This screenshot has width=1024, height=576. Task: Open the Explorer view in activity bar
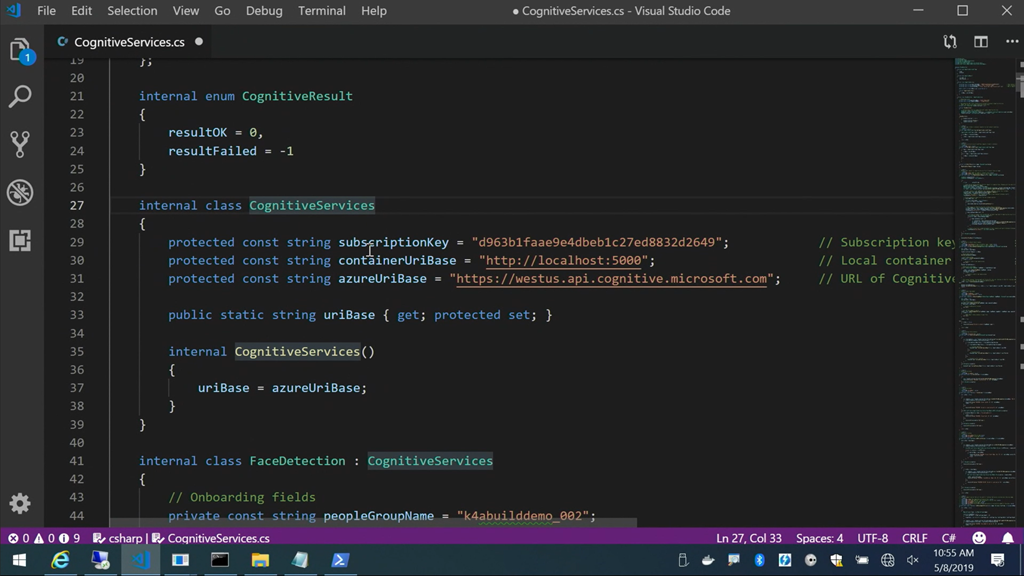click(x=20, y=50)
